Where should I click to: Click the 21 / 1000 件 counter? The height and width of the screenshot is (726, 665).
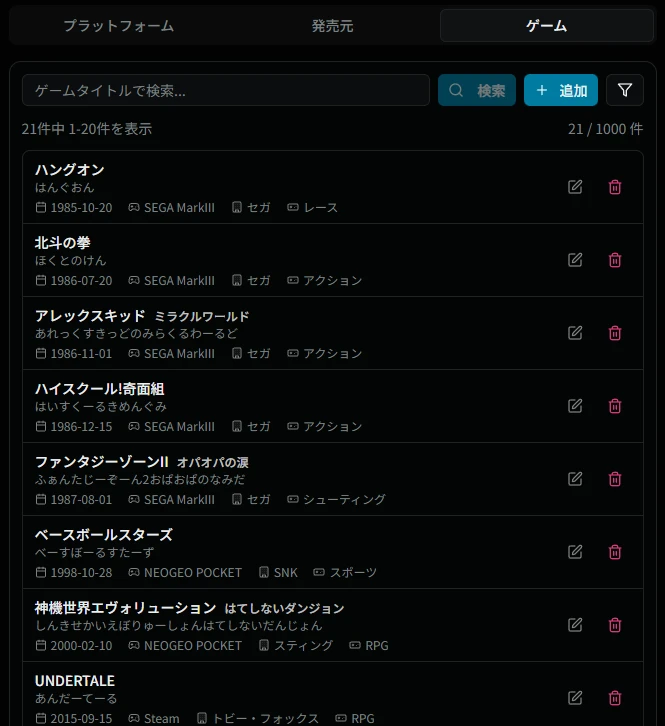pos(605,129)
